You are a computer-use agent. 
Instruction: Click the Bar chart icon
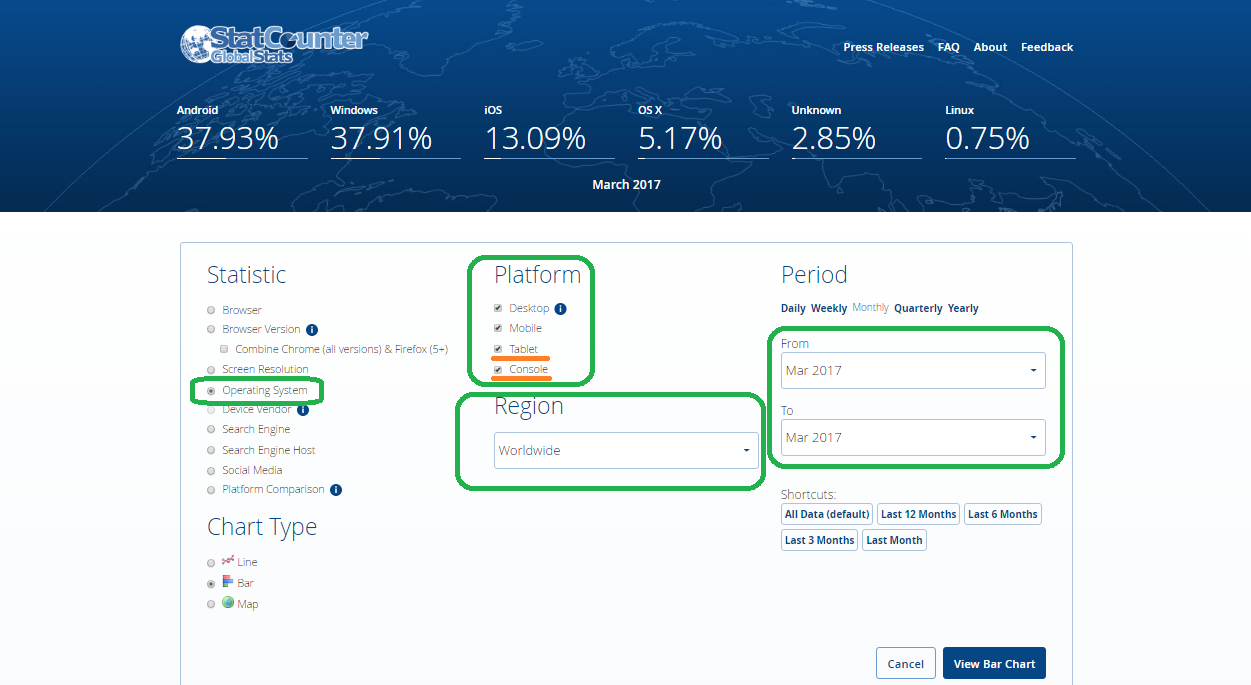[228, 582]
